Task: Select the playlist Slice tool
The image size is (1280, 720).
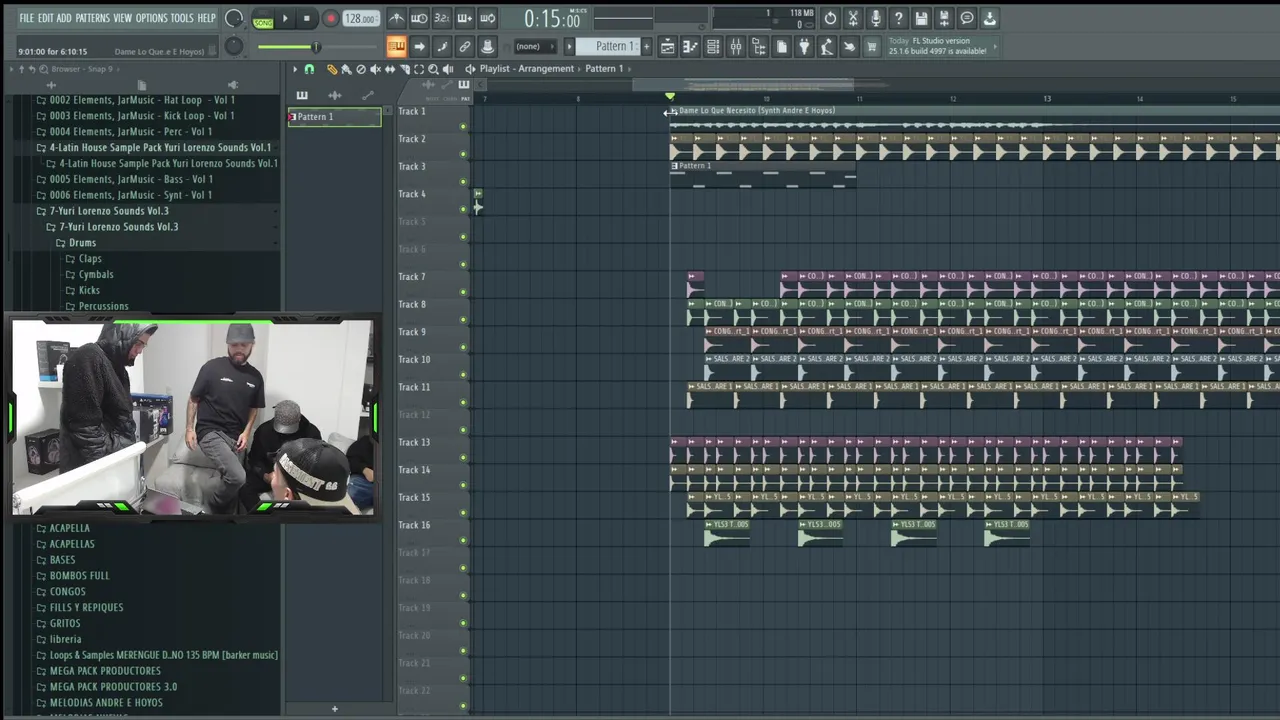Action: [x=405, y=69]
